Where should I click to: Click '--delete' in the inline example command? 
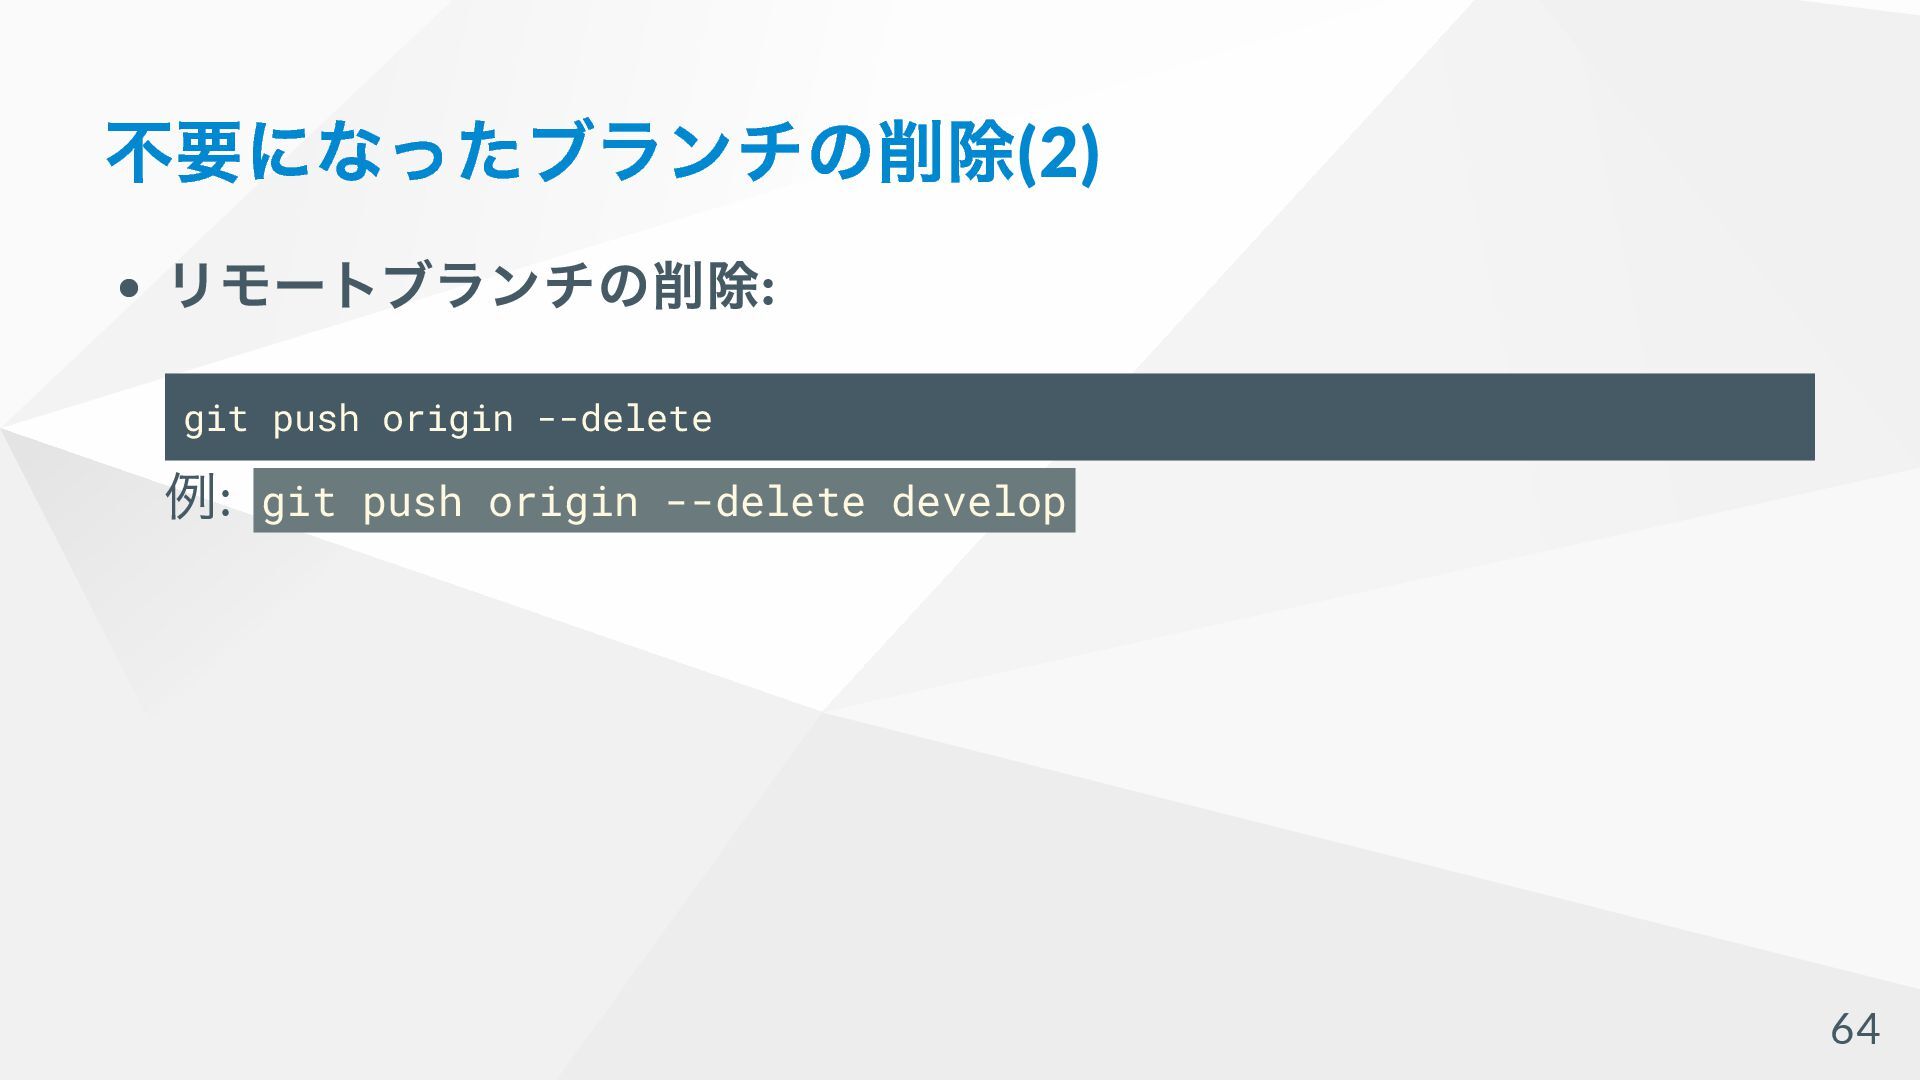click(764, 501)
